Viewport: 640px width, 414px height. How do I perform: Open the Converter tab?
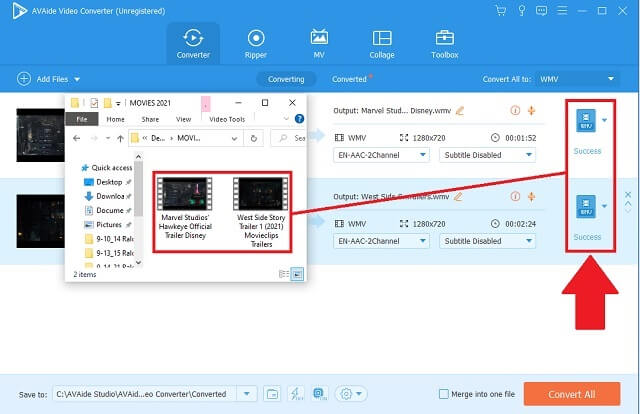[193, 44]
